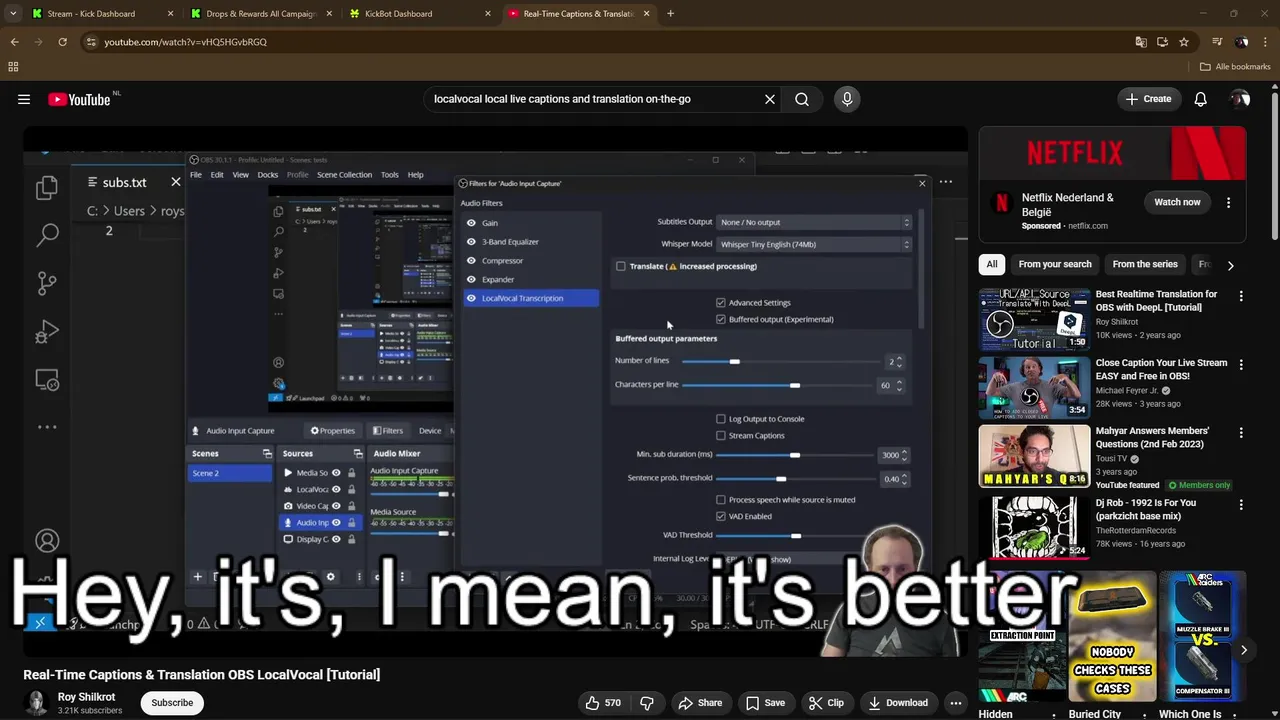Click the YouTube logo

pyautogui.click(x=79, y=99)
